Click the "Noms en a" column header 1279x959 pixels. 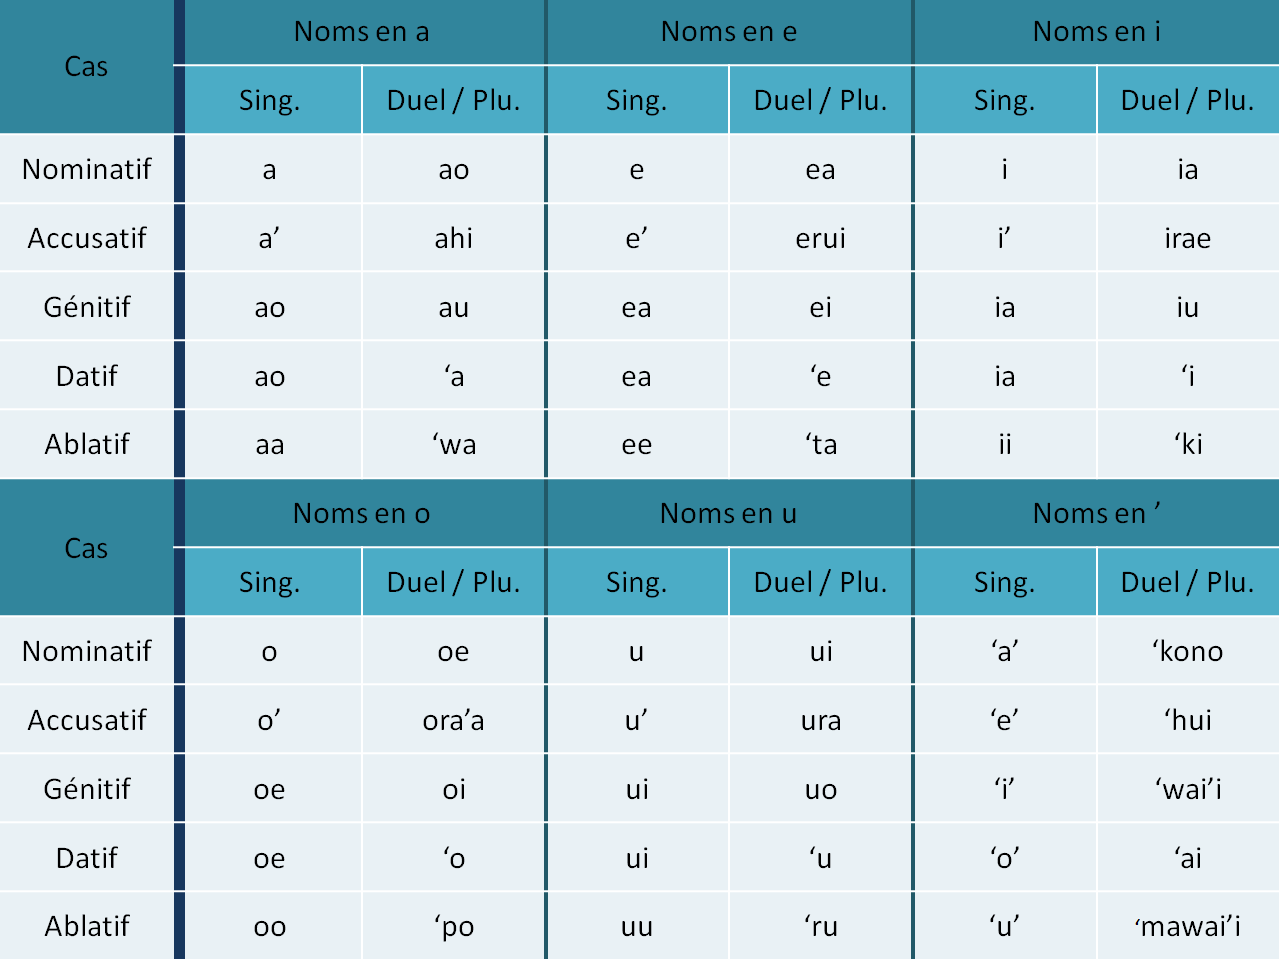tap(362, 32)
